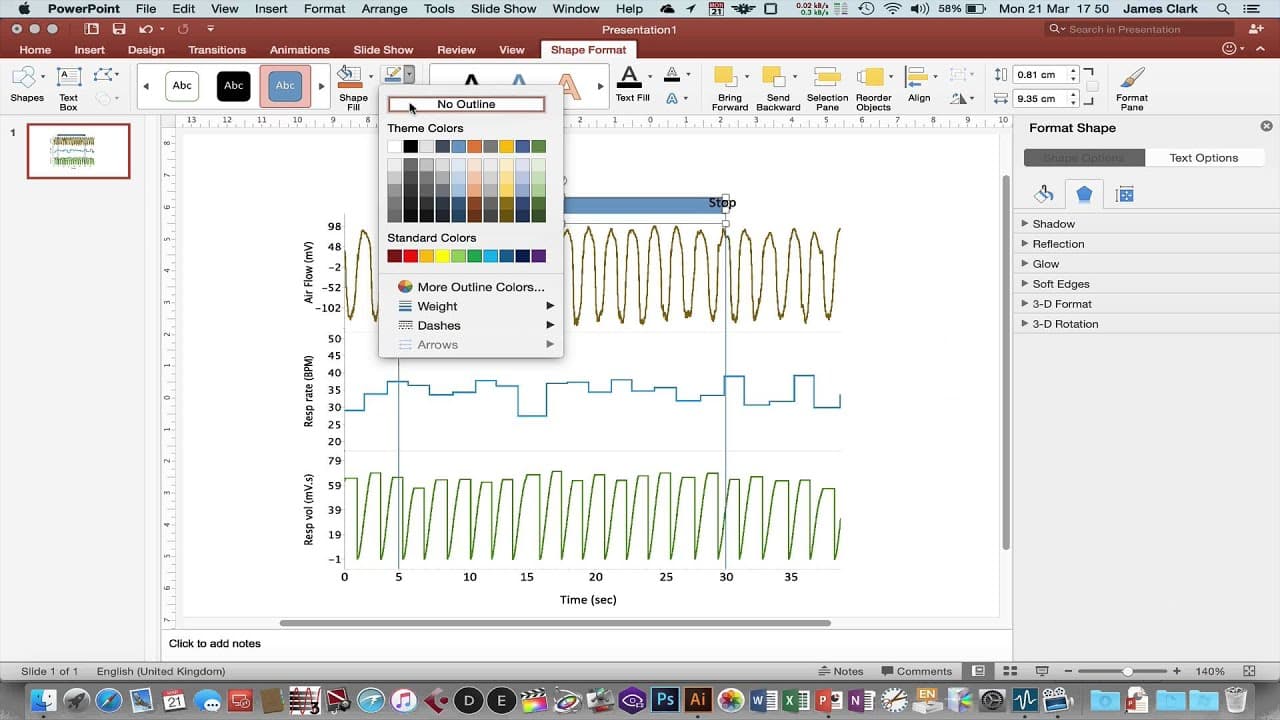Open the Format Pane brush icon
Screen dimensions: 1280x720
1132,78
